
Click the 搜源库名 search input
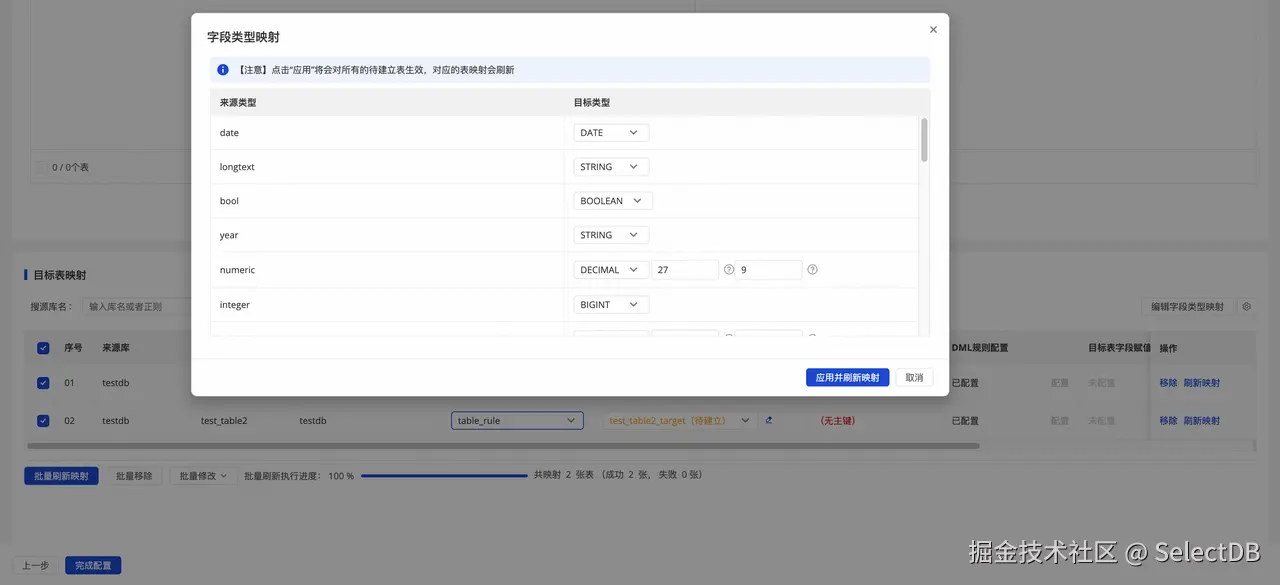(x=136, y=306)
